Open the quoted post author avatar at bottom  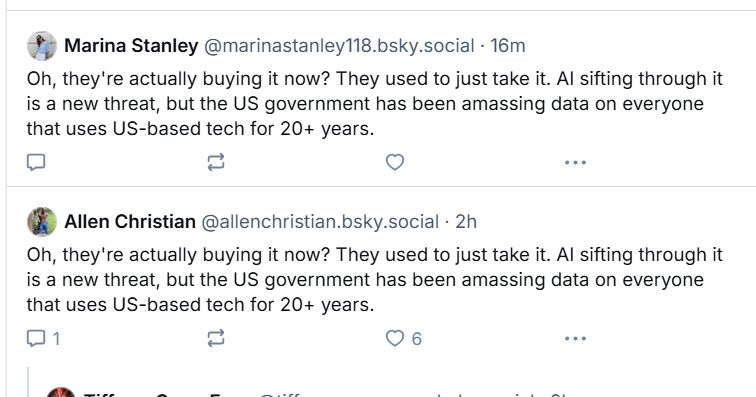[x=61, y=392]
